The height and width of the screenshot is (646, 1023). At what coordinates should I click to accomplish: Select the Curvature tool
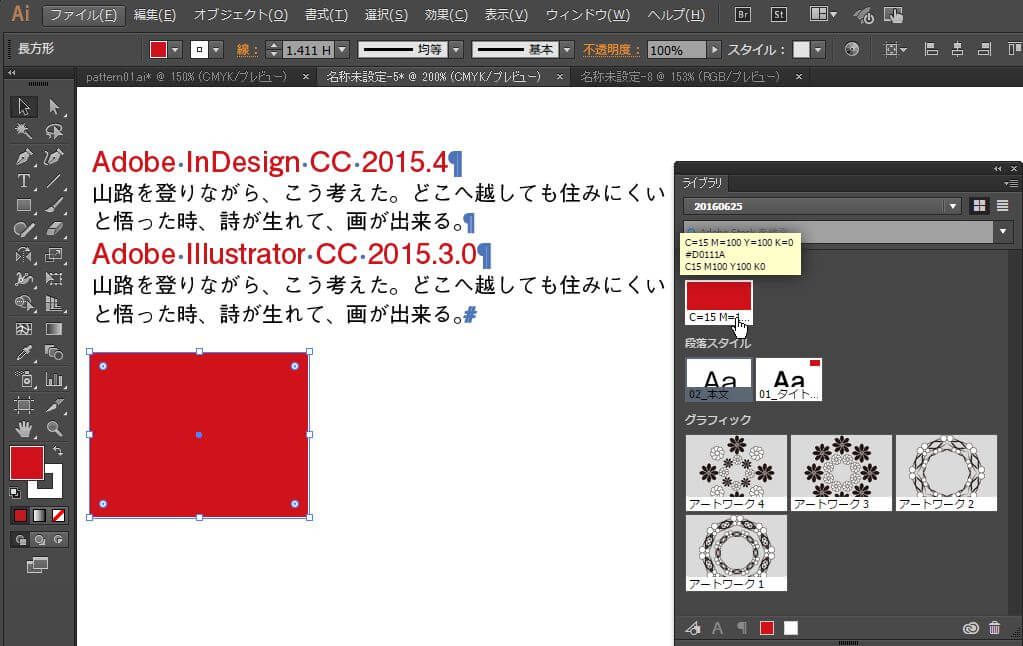[53, 157]
